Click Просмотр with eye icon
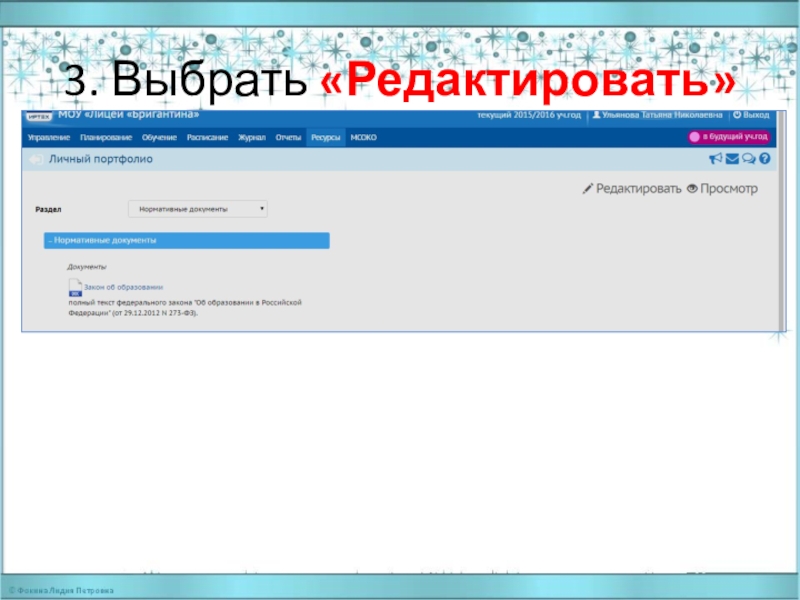Screen dimensions: 800x600 click(722, 189)
